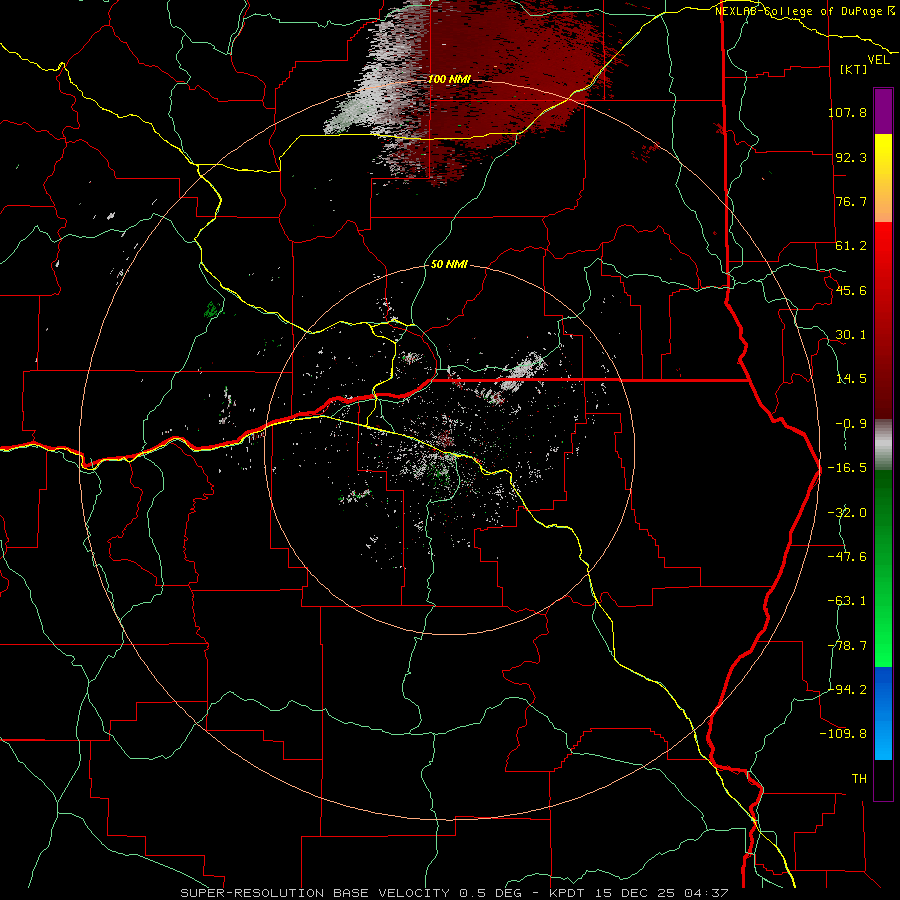Viewport: 900px width, 900px height.
Task: Click the -47.6 velocity scale value
Action: pos(847,557)
